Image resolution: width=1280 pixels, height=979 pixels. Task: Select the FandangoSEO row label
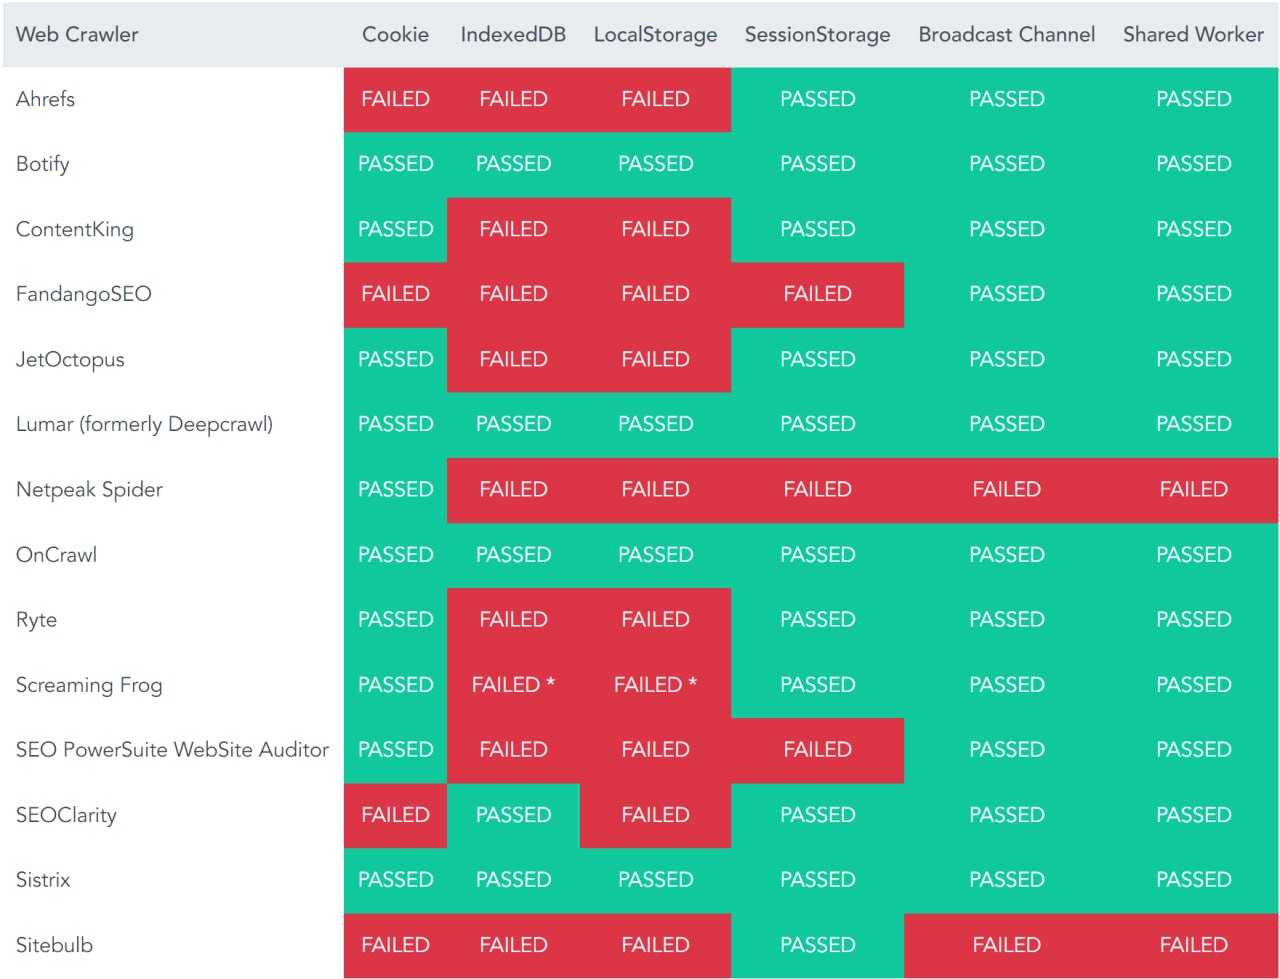click(x=83, y=294)
